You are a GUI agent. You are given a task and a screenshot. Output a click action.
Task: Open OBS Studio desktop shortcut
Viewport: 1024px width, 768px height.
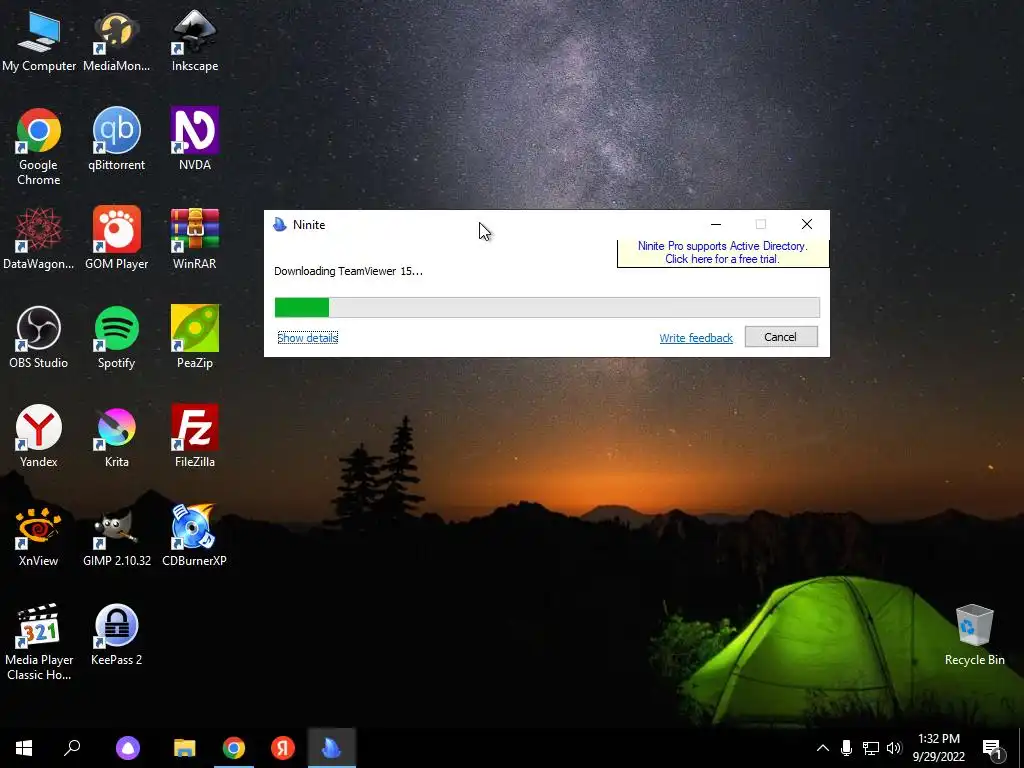39,338
